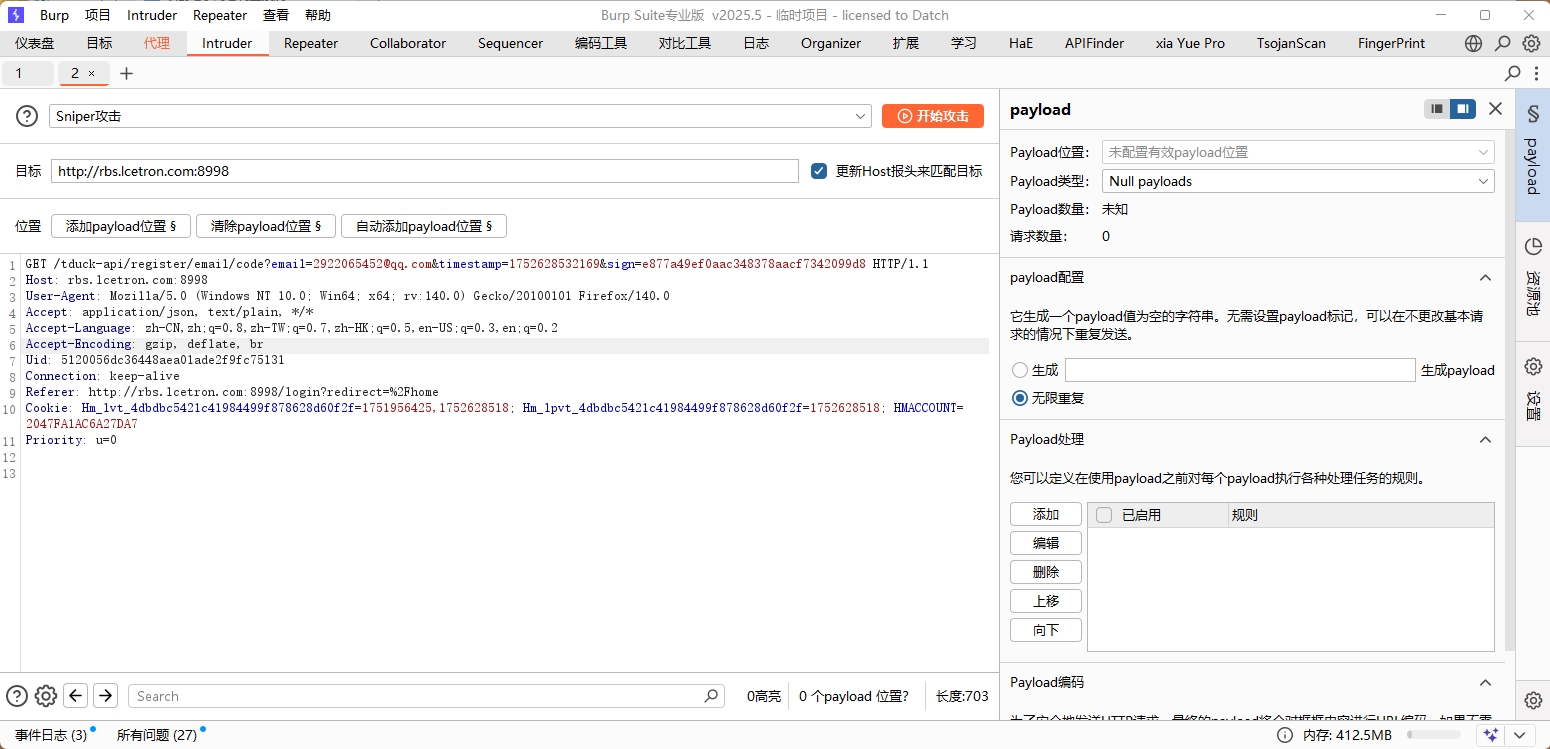Viewport: 1550px width, 749px height.
Task: Click the help icon beside Sniper攻击 dropdown
Action: tap(27, 116)
